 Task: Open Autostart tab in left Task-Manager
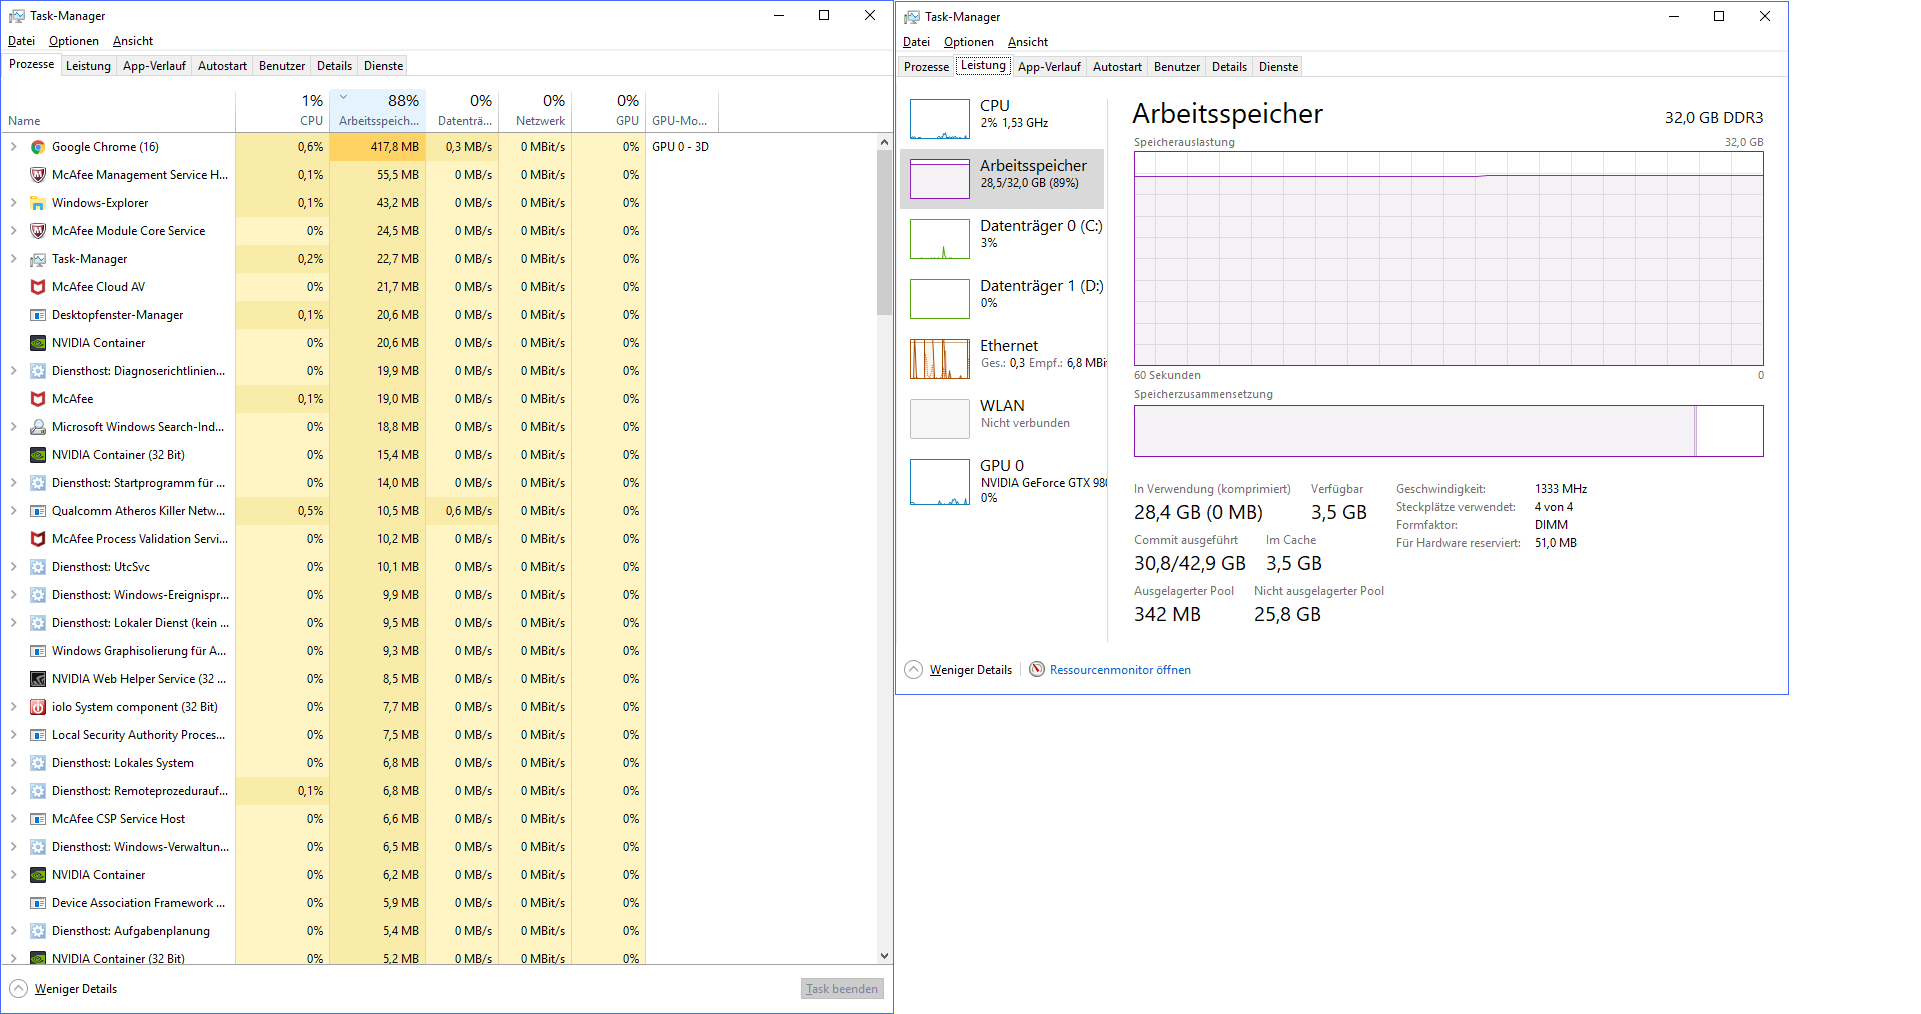(222, 66)
